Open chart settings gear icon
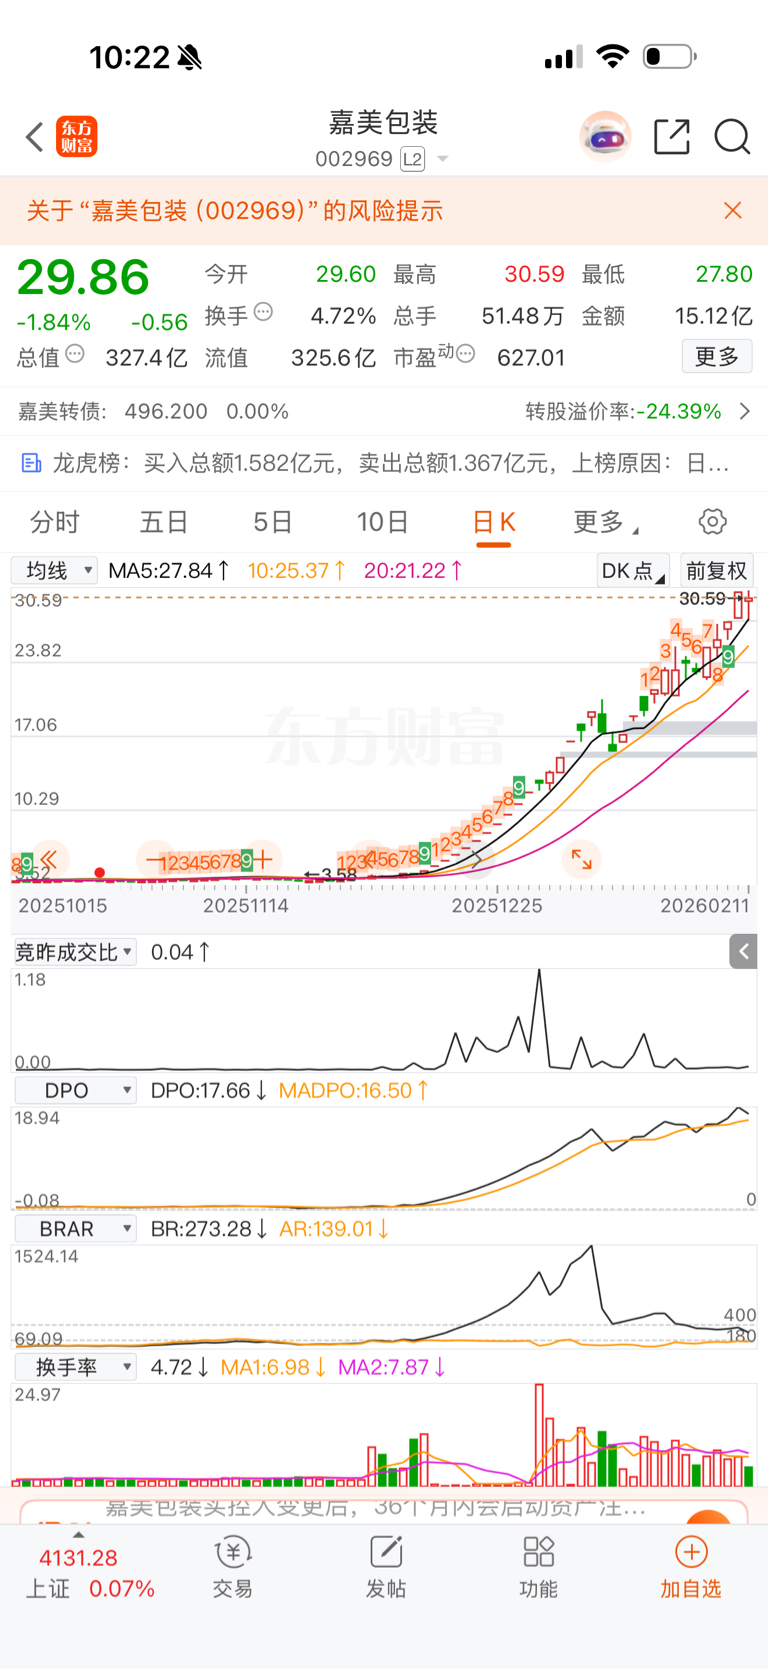 712,521
